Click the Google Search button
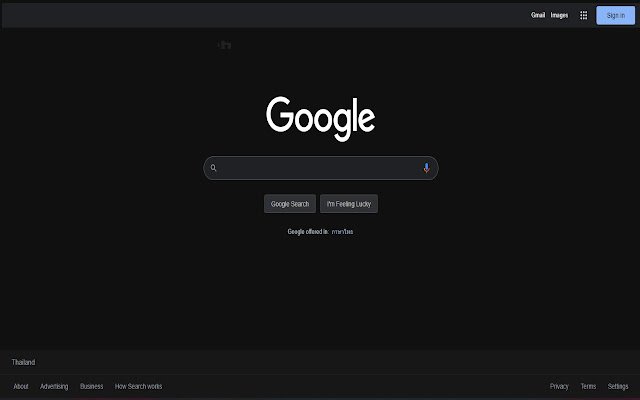Viewport: 640px width, 400px height. [x=290, y=204]
